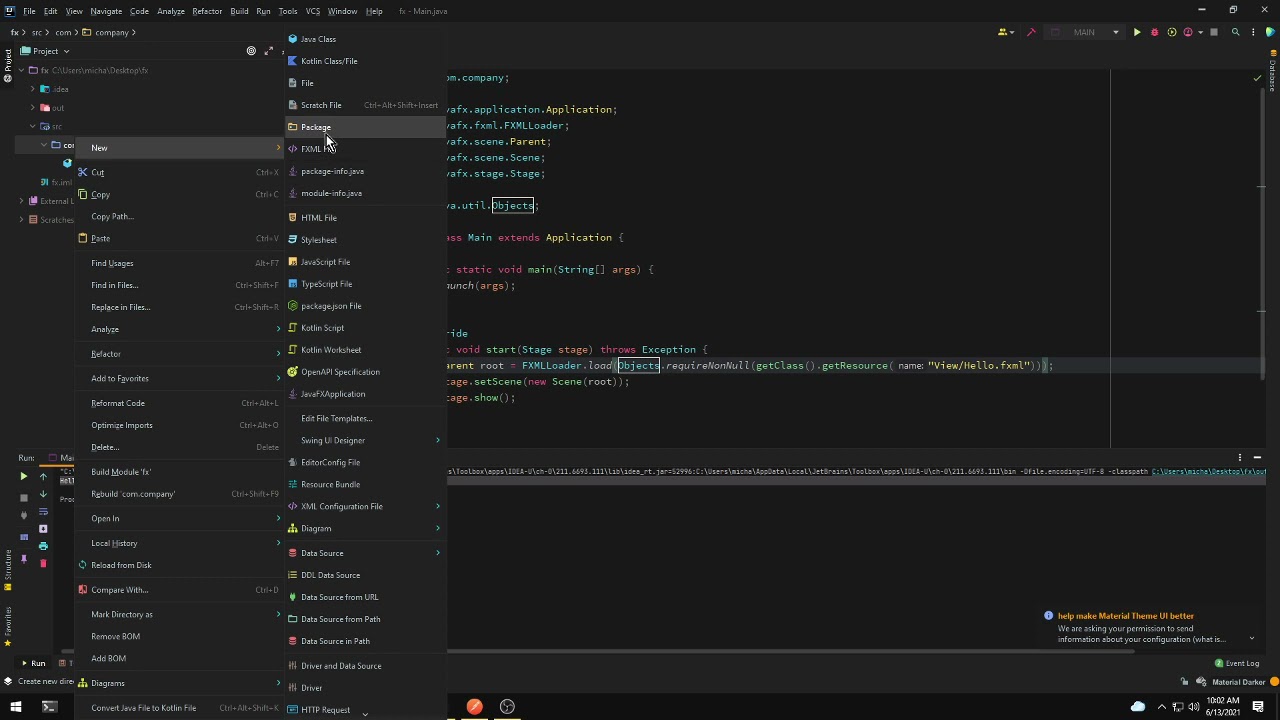
Task: Expand all icon in Project panel header
Action: 268,51
